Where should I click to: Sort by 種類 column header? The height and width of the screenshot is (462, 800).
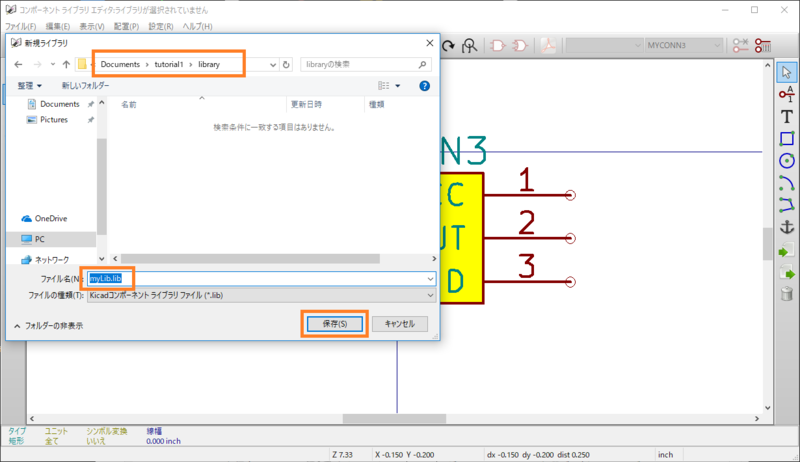tap(377, 105)
